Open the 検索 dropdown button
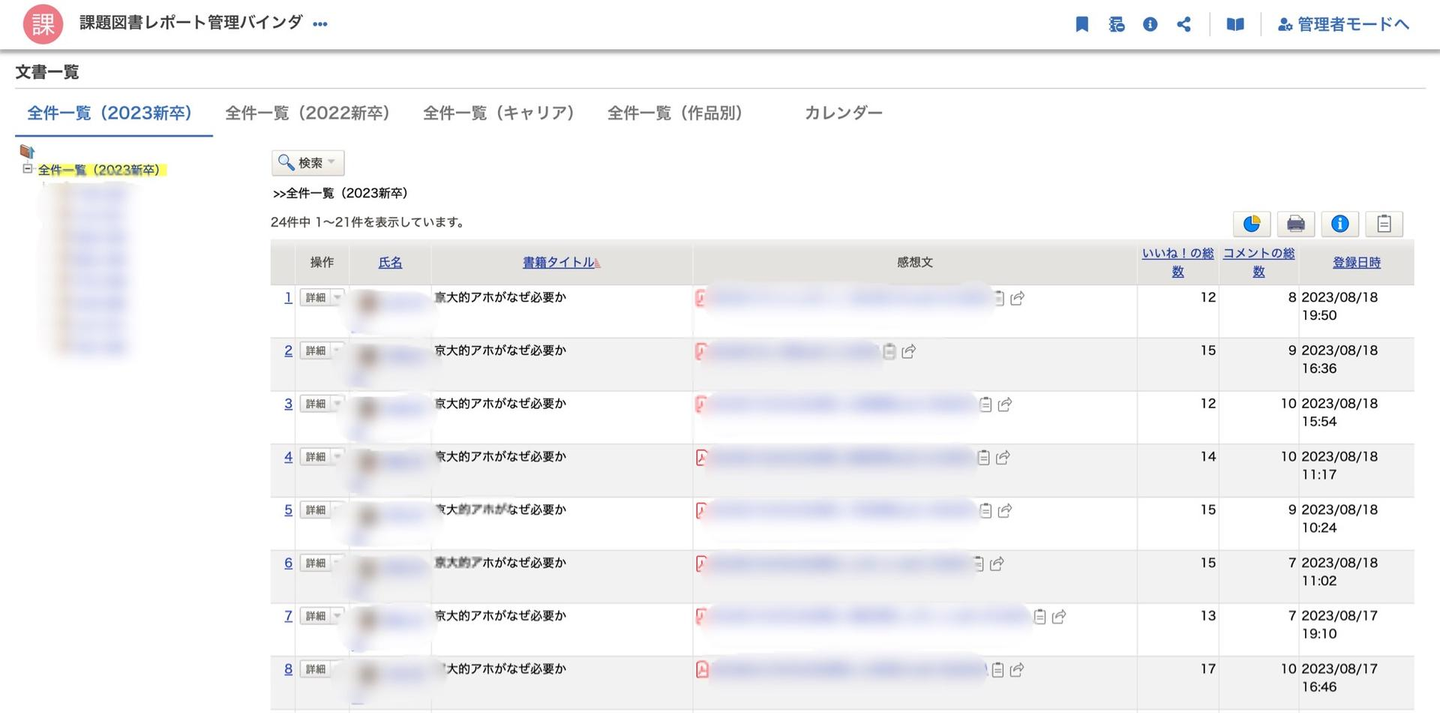1440x713 pixels. click(x=308, y=163)
